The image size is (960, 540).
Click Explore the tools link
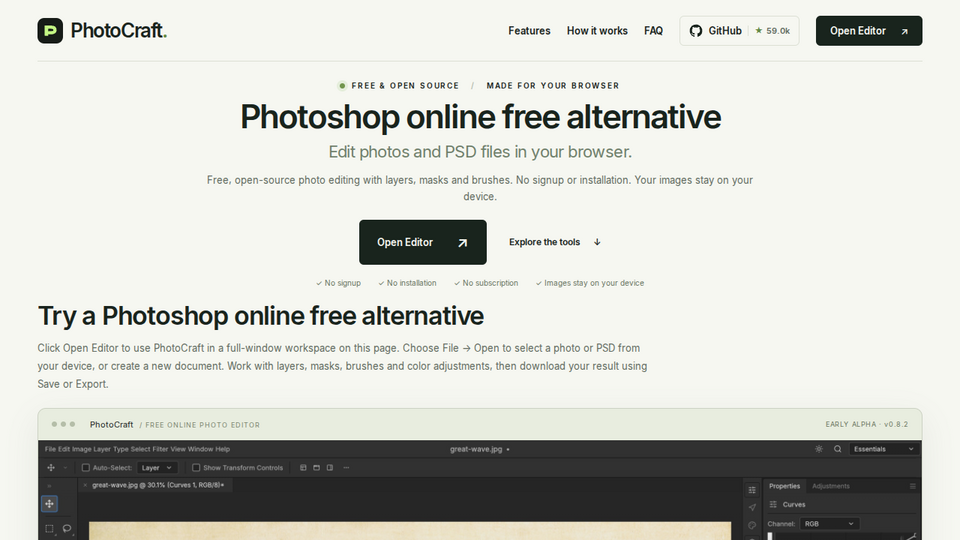click(x=555, y=242)
